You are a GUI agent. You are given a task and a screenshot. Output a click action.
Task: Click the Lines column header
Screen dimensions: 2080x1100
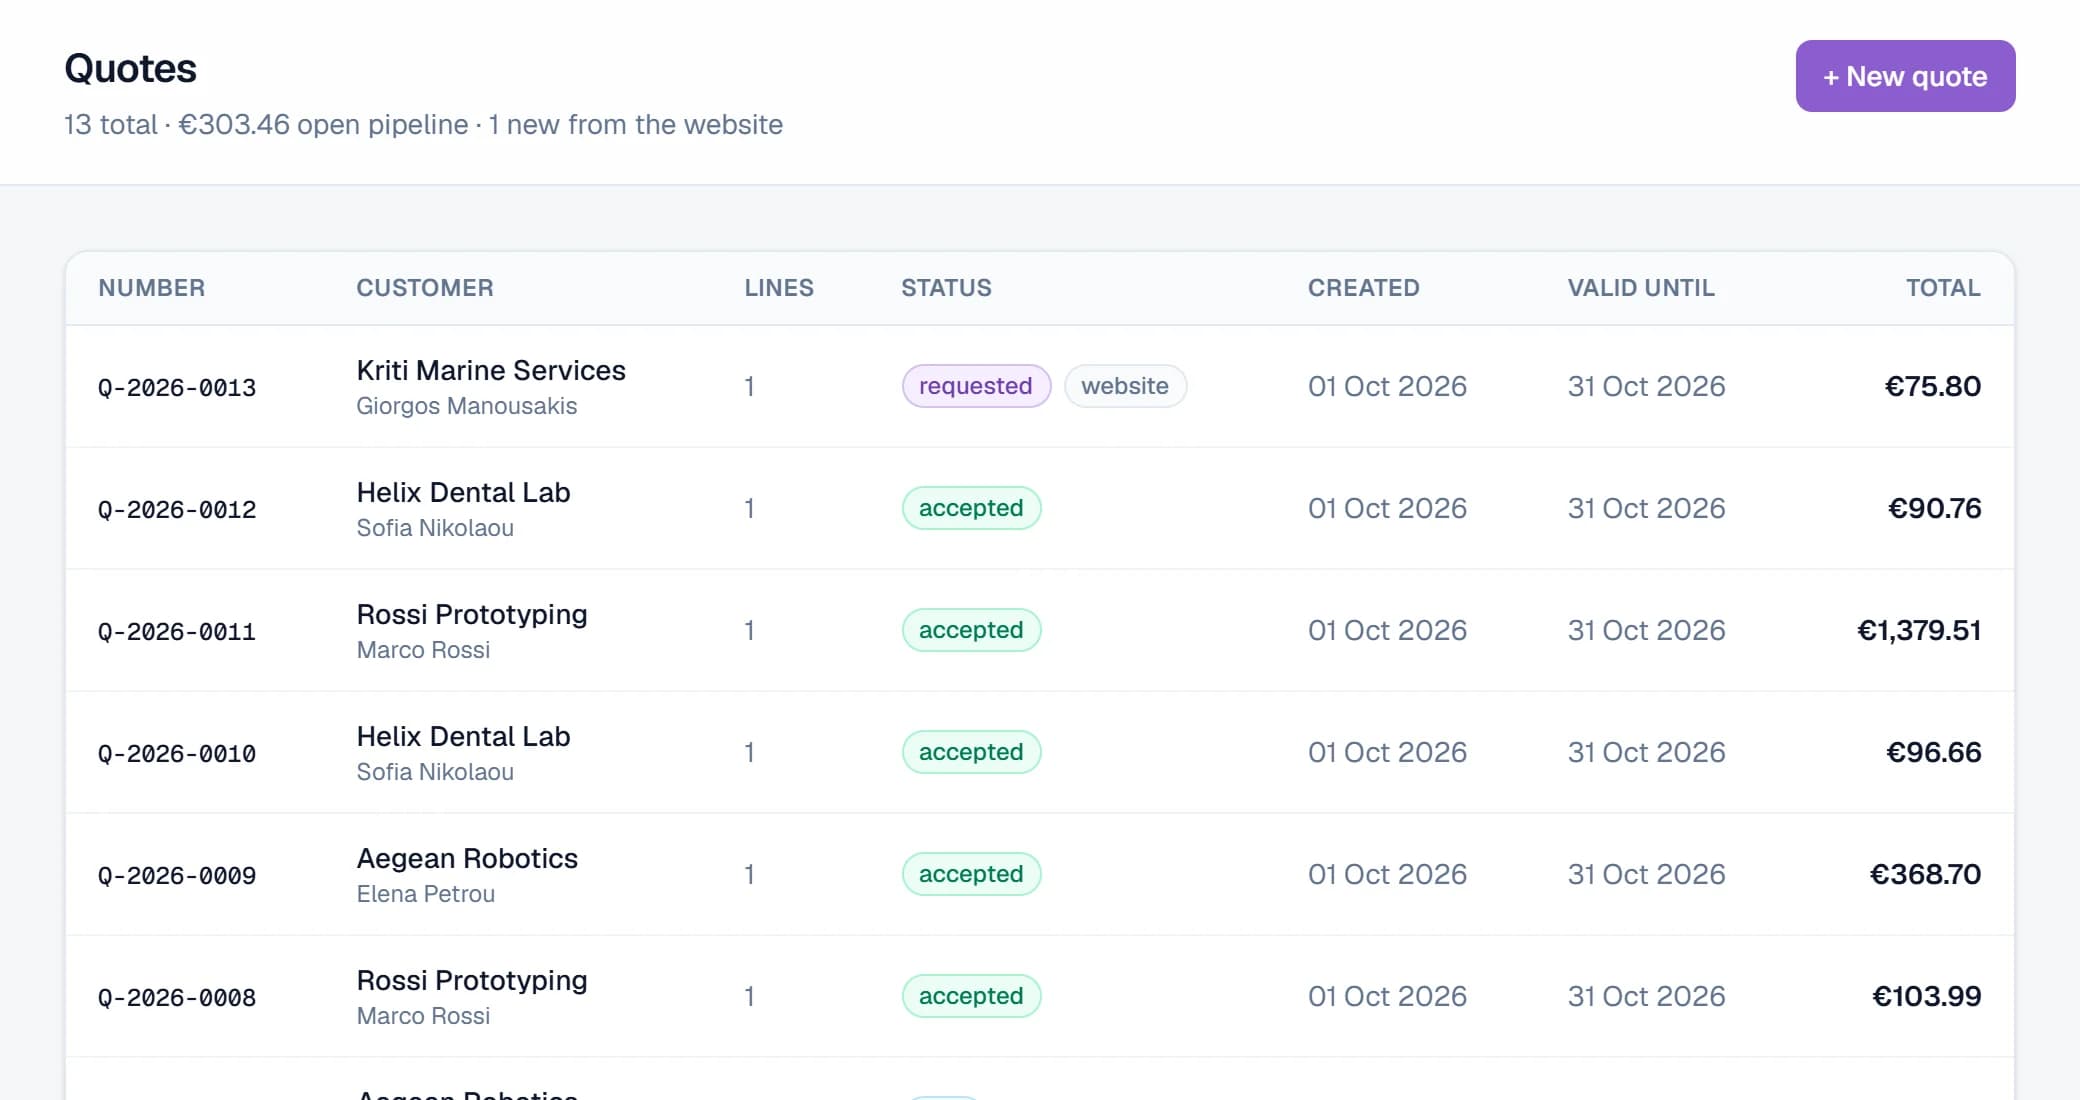[779, 288]
